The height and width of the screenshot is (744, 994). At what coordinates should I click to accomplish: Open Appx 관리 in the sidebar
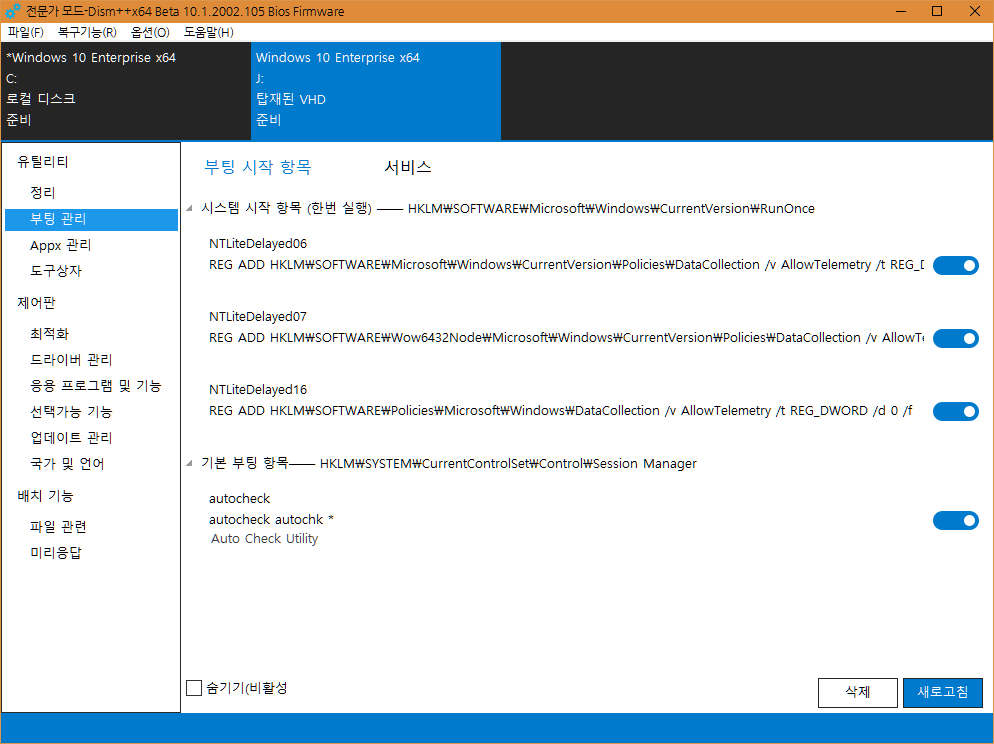coord(91,245)
